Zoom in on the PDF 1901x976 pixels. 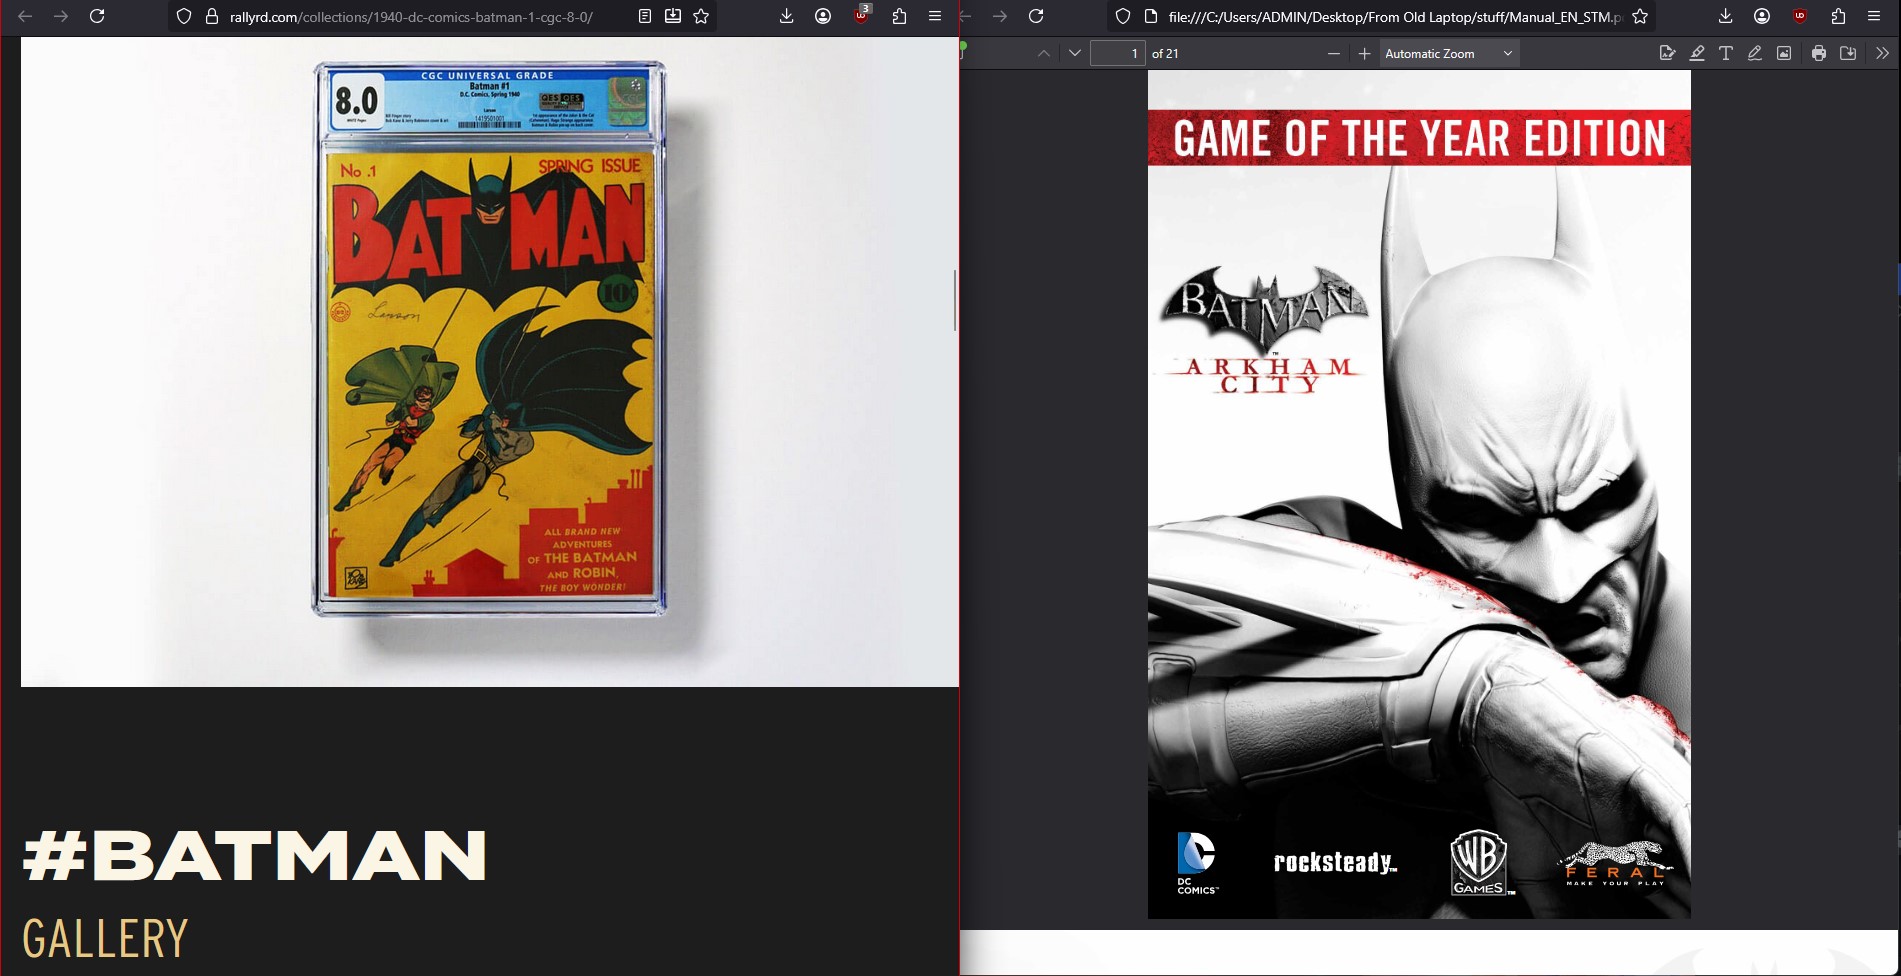point(1364,54)
